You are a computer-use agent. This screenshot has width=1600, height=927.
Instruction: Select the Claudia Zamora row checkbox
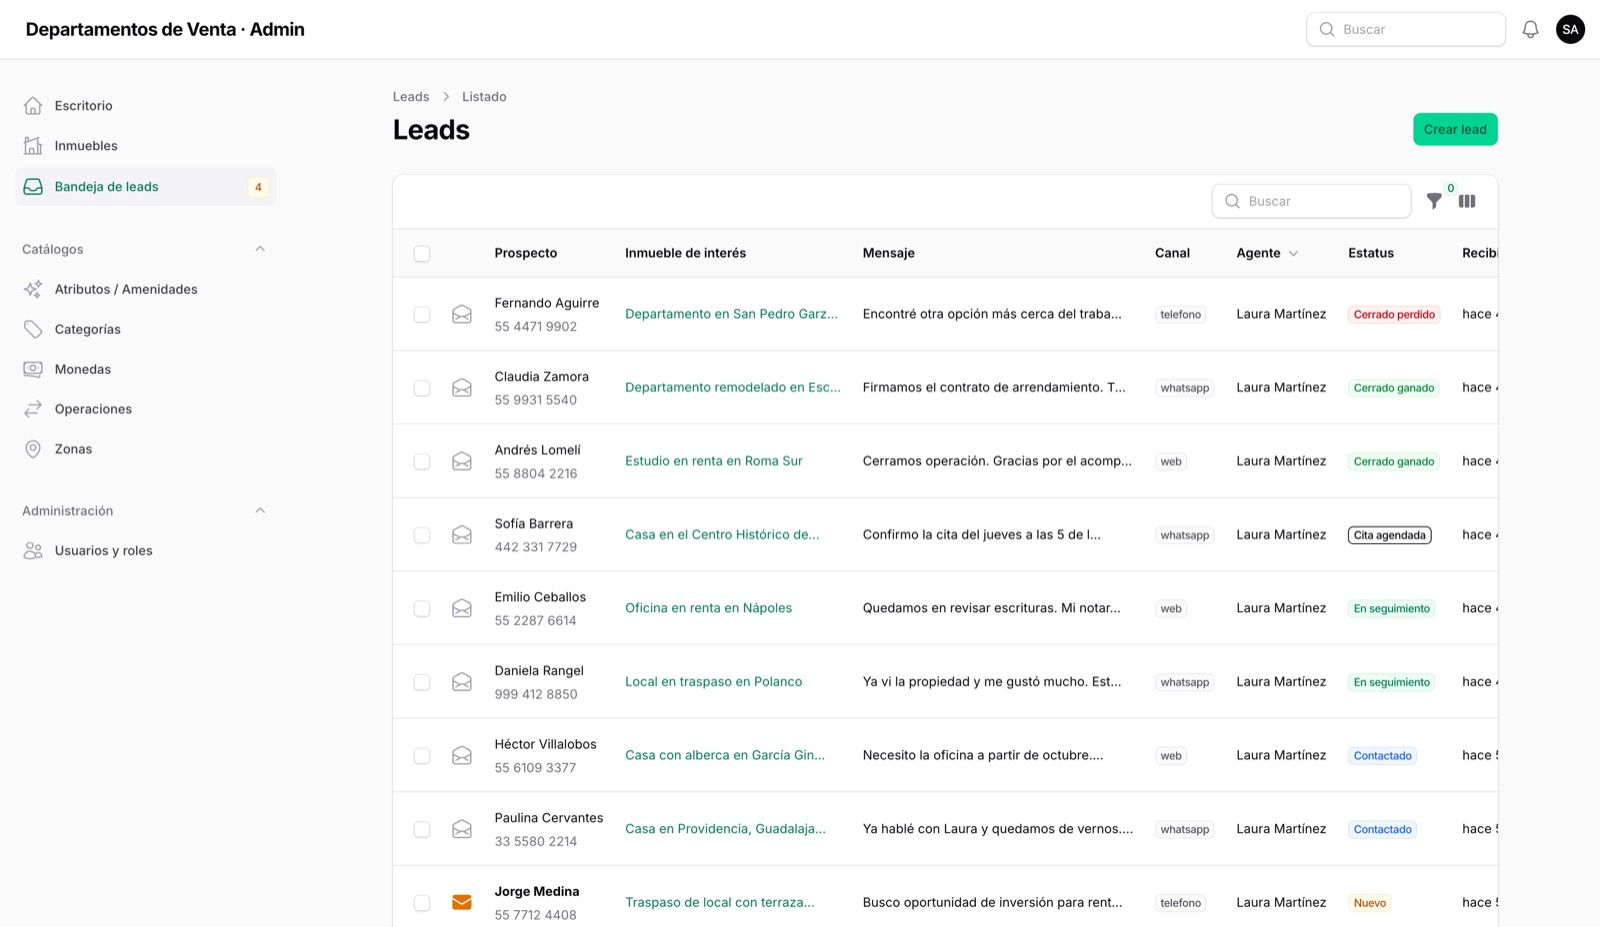422,388
